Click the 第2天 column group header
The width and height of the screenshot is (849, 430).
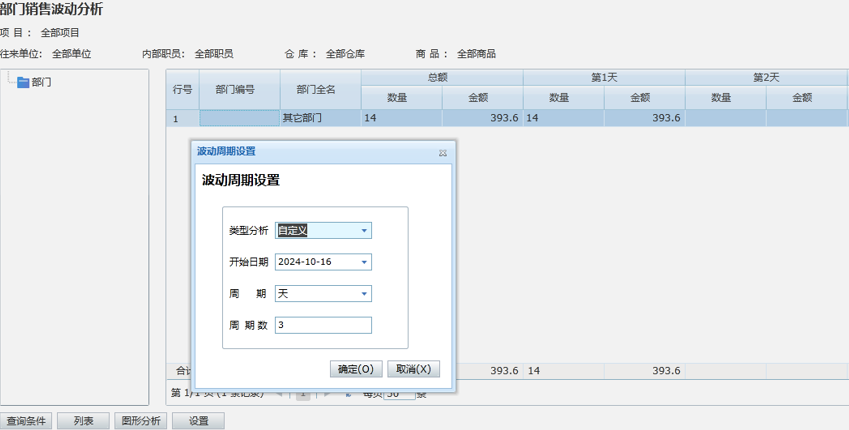click(766, 77)
